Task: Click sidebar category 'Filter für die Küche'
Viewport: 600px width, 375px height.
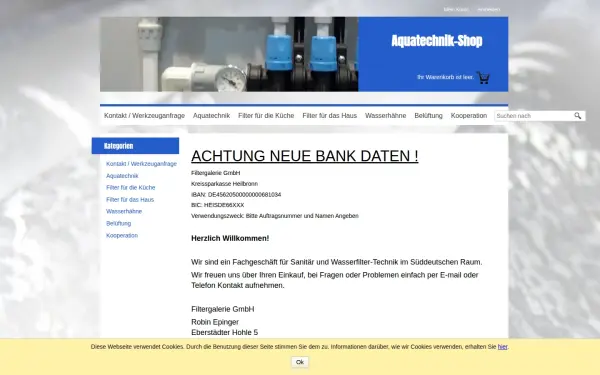Action: [130, 188]
